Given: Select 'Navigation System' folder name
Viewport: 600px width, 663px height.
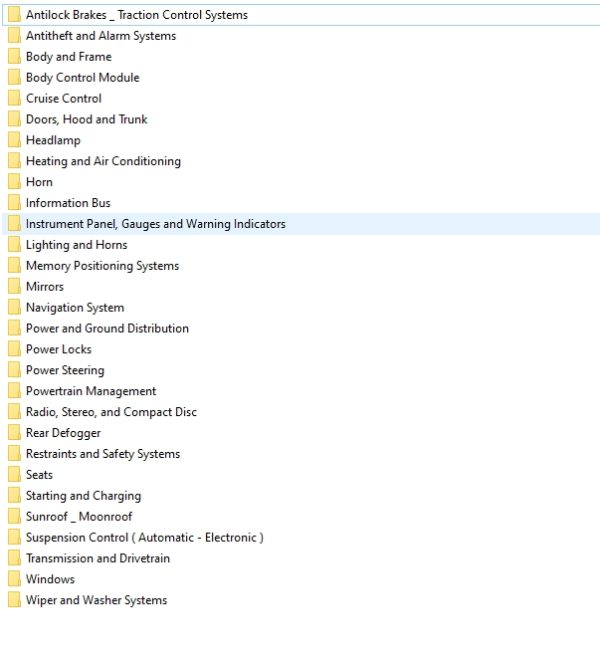Looking at the screenshot, I should tap(75, 307).
